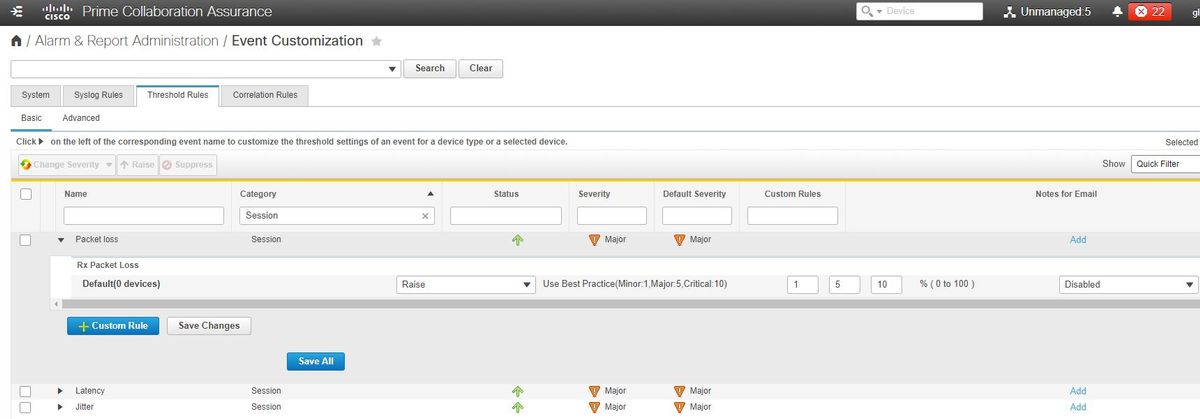The image size is (1200, 419).
Task: Select the Threshold Rules tab
Action: click(177, 95)
